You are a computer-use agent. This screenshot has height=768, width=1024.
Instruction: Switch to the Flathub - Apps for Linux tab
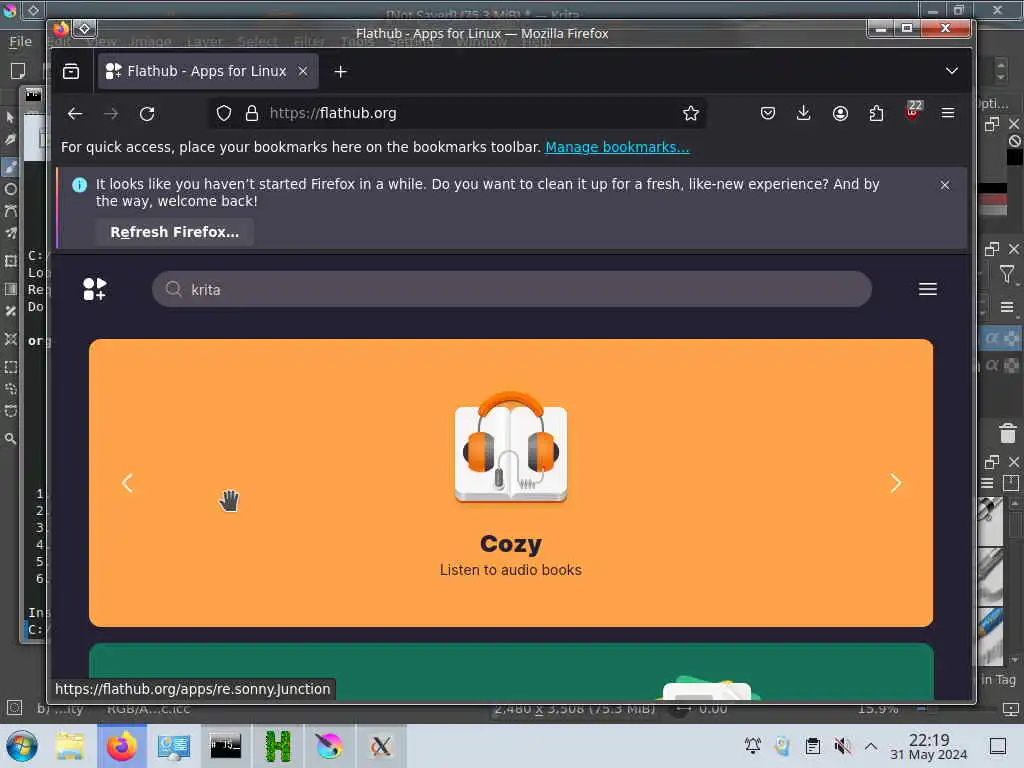(x=208, y=71)
